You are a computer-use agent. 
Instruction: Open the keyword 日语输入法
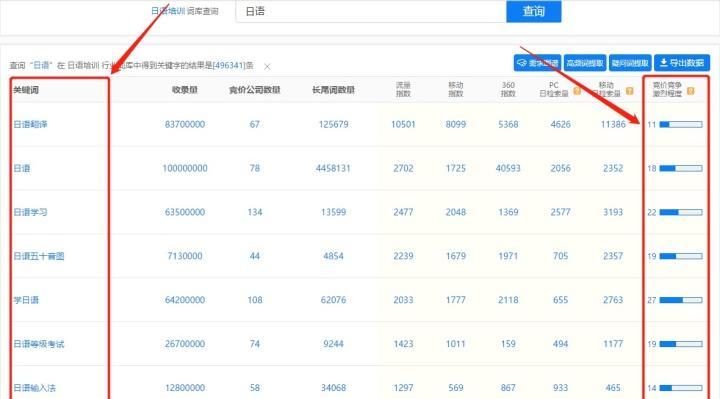(34, 388)
